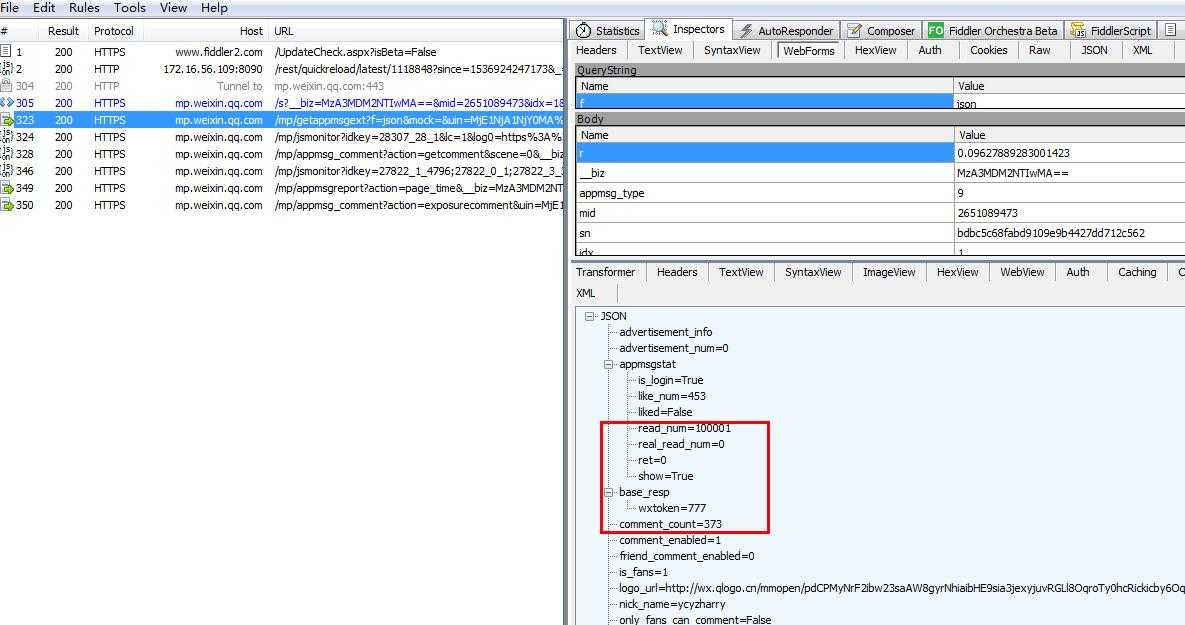Select the comment_count=373 tree item

pyautogui.click(x=670, y=524)
